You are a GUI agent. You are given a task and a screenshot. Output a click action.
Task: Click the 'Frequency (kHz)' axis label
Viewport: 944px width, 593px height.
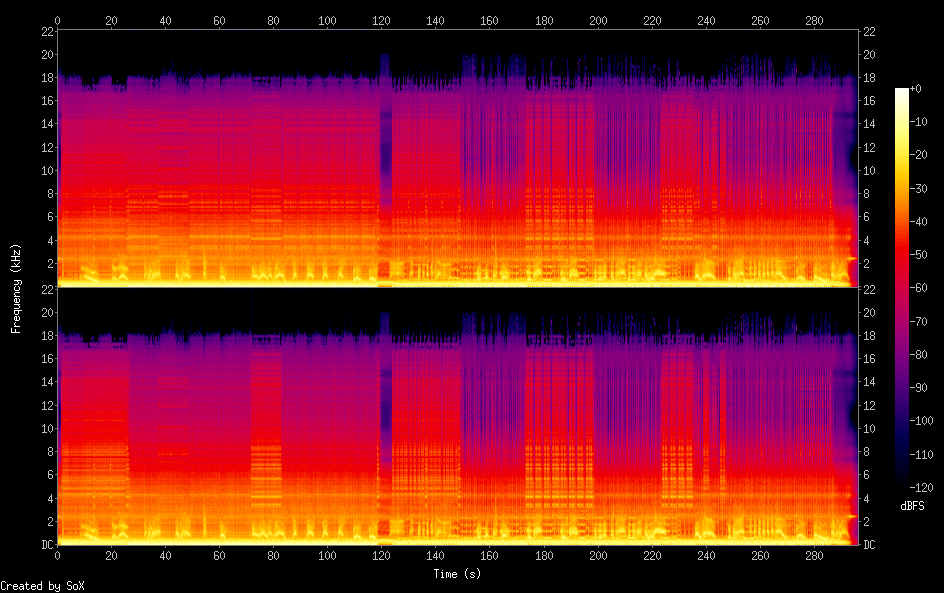[16, 288]
